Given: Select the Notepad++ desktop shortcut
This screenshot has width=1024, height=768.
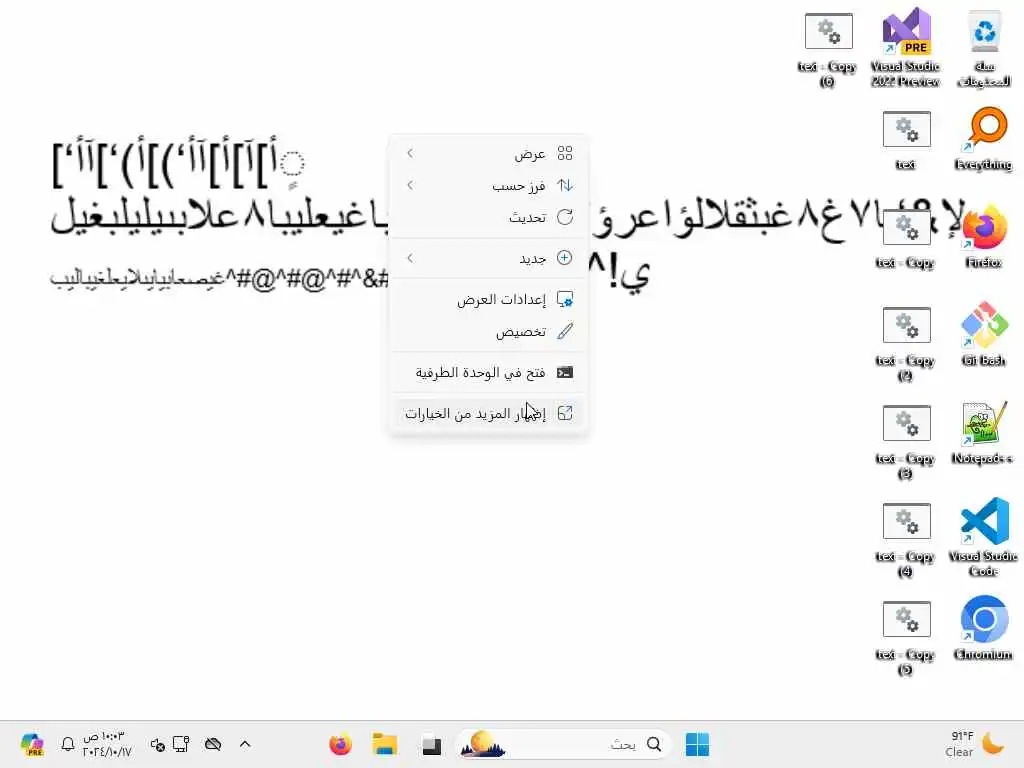Looking at the screenshot, I should point(984,432).
